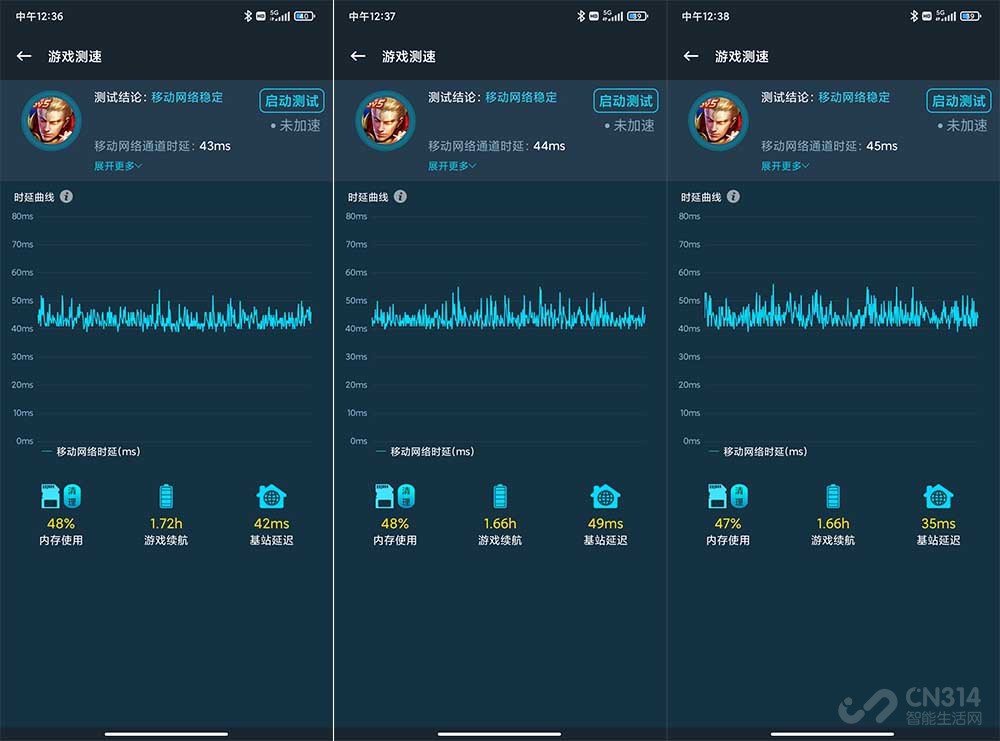Tap game avatar in 43ms latency panel

click(51, 121)
